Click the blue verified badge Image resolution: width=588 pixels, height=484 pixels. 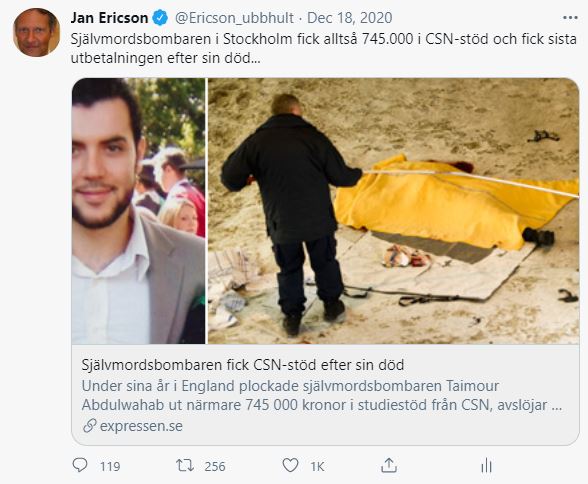(161, 18)
